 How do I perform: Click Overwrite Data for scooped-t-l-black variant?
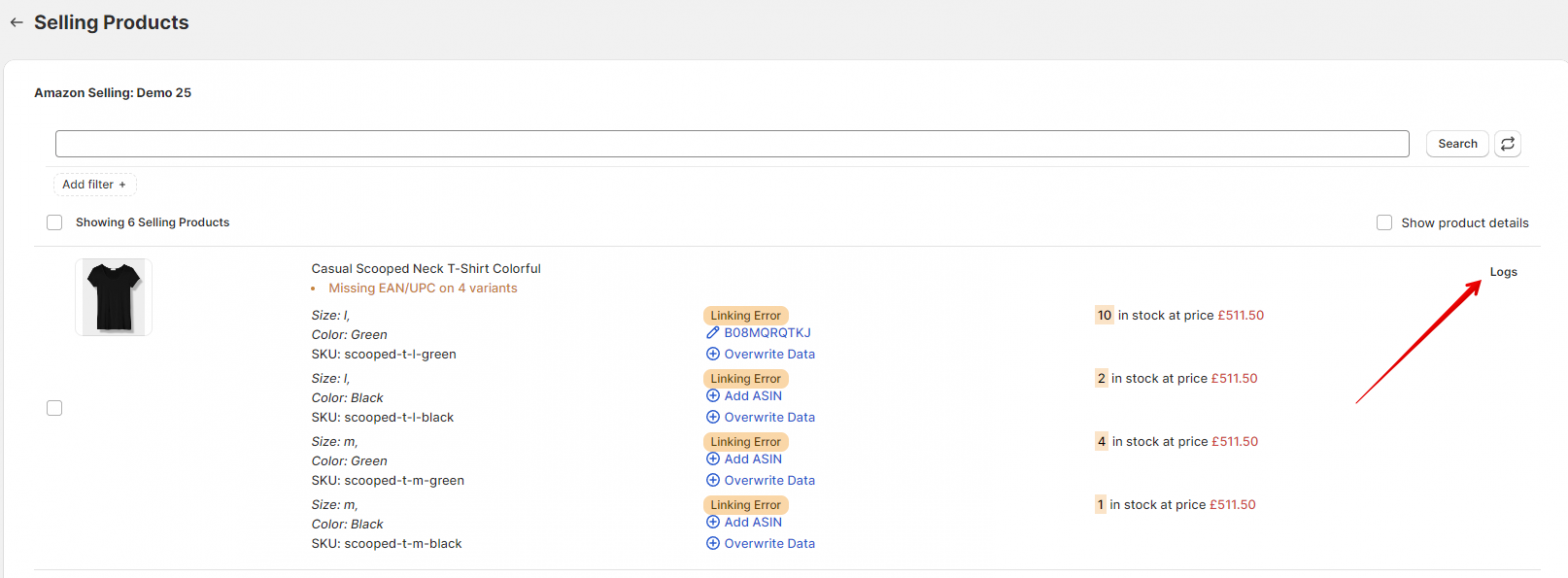pos(768,417)
